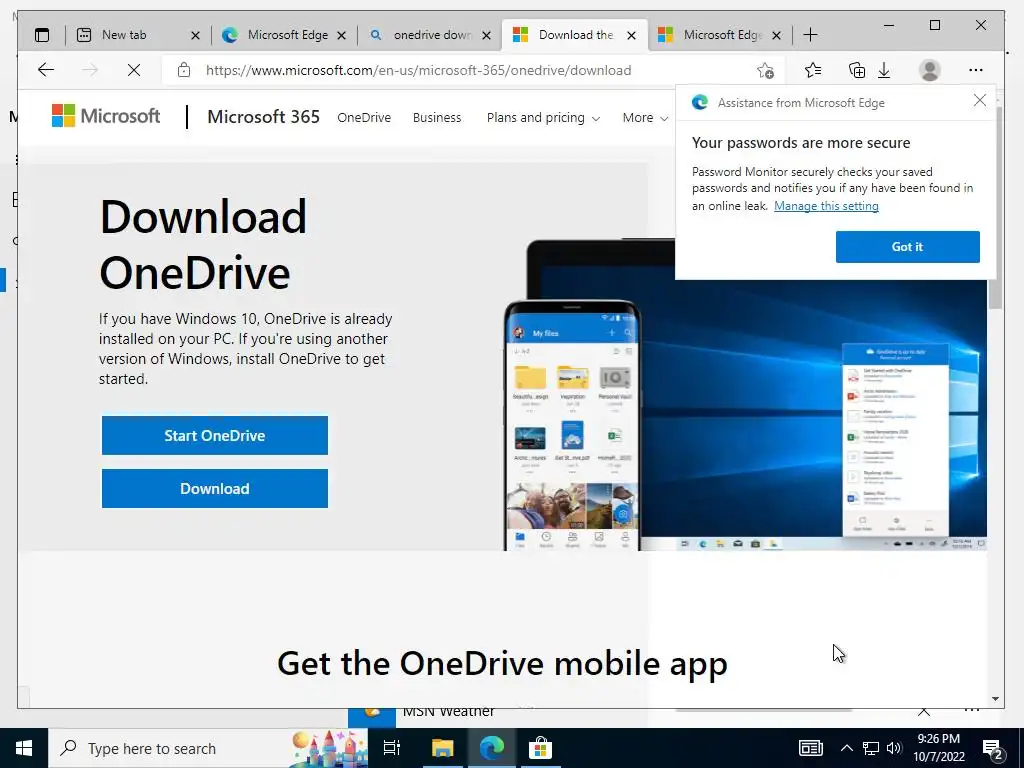Open File Explorer from the taskbar
This screenshot has height=768, width=1024.
(x=442, y=748)
